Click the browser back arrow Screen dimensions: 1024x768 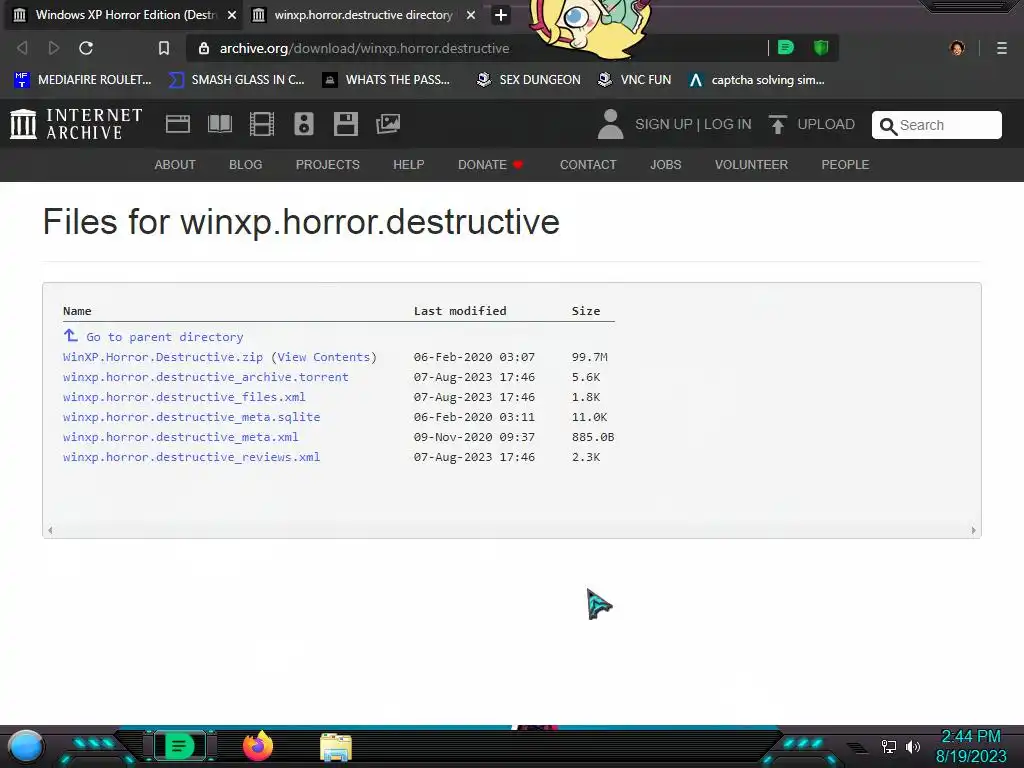(22, 48)
